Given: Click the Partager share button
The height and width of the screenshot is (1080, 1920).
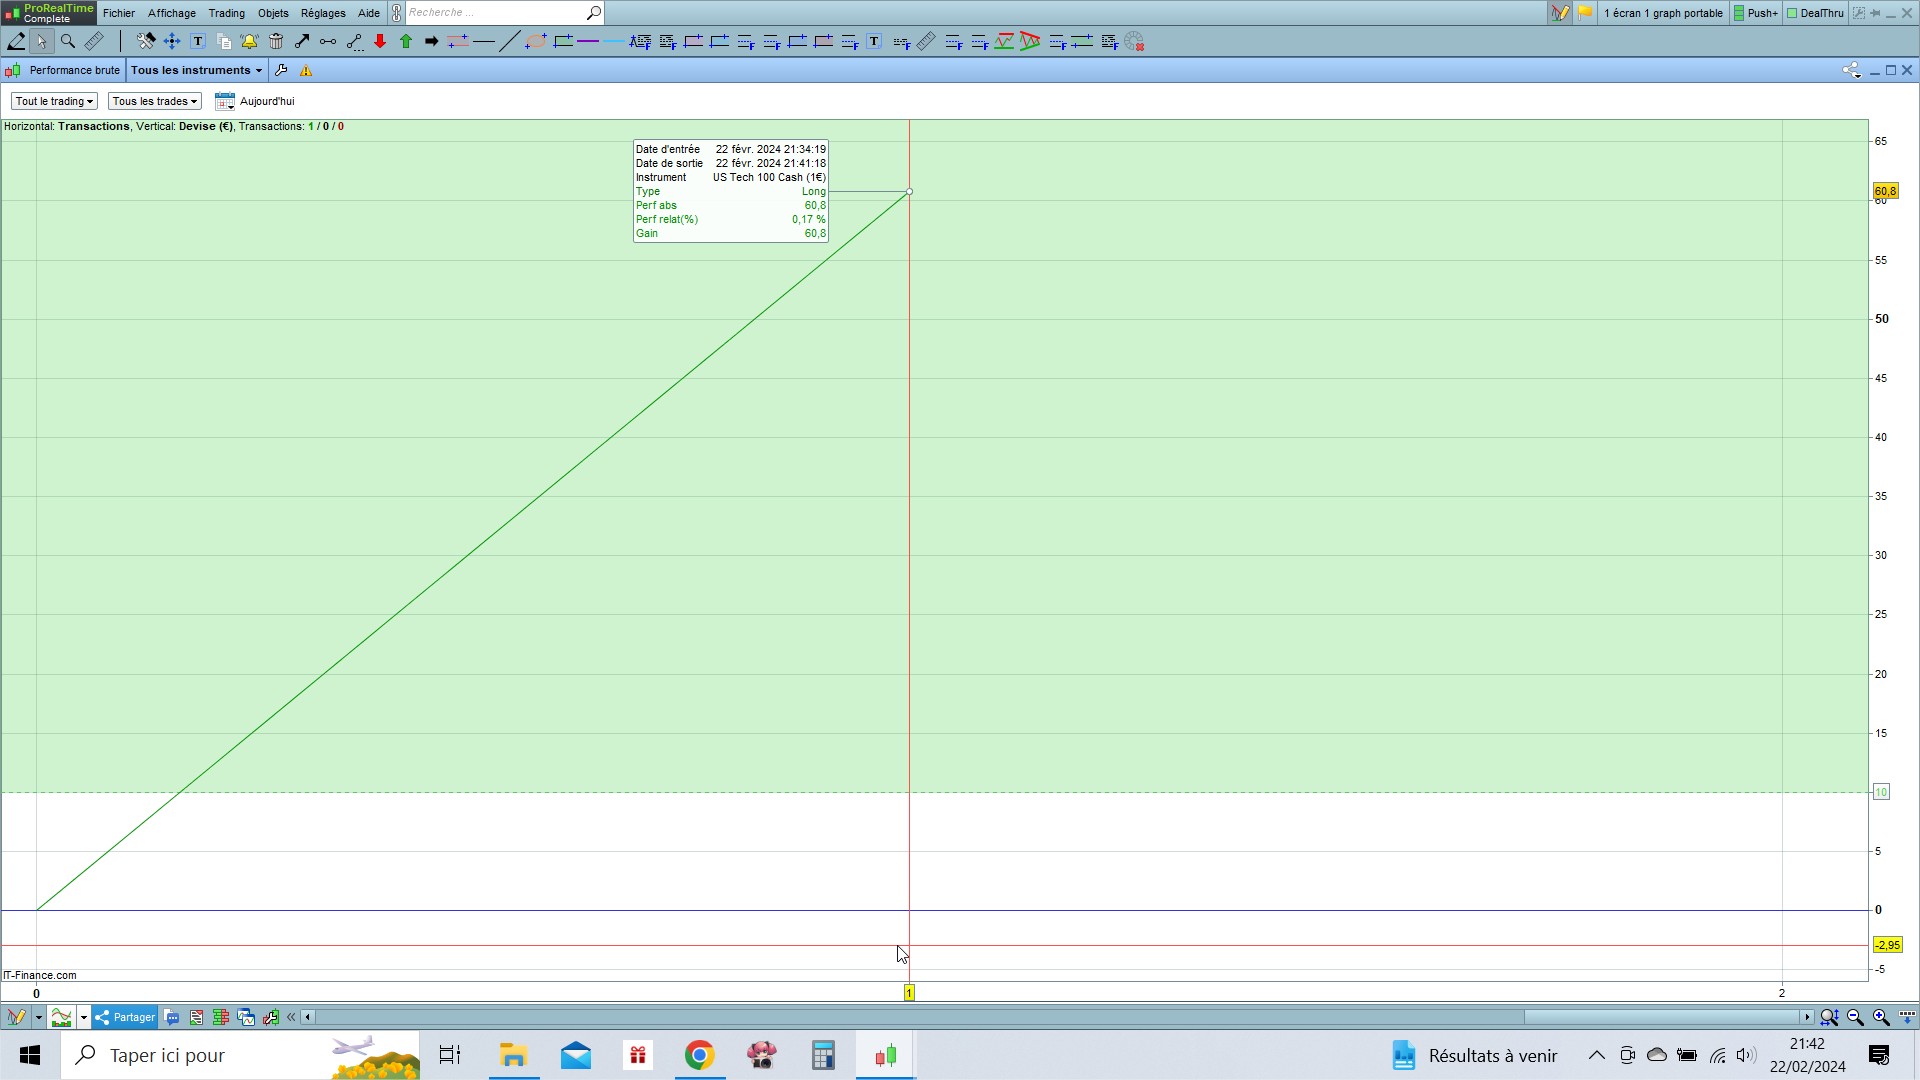Looking at the screenshot, I should coord(125,1017).
